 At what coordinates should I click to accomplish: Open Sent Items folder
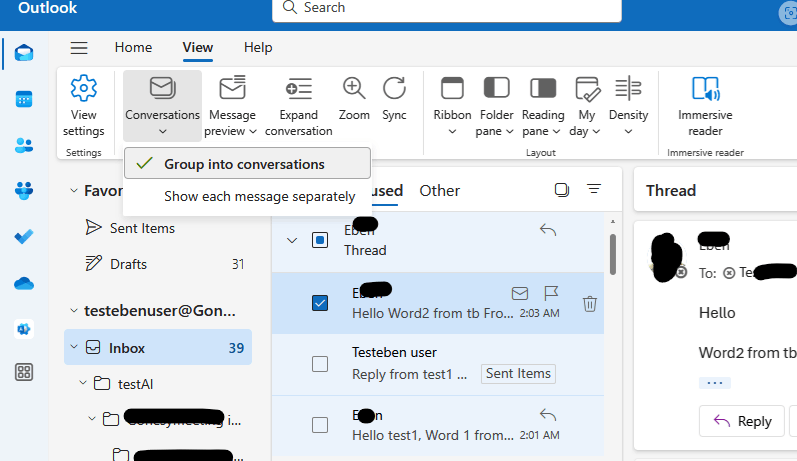[x=142, y=228]
